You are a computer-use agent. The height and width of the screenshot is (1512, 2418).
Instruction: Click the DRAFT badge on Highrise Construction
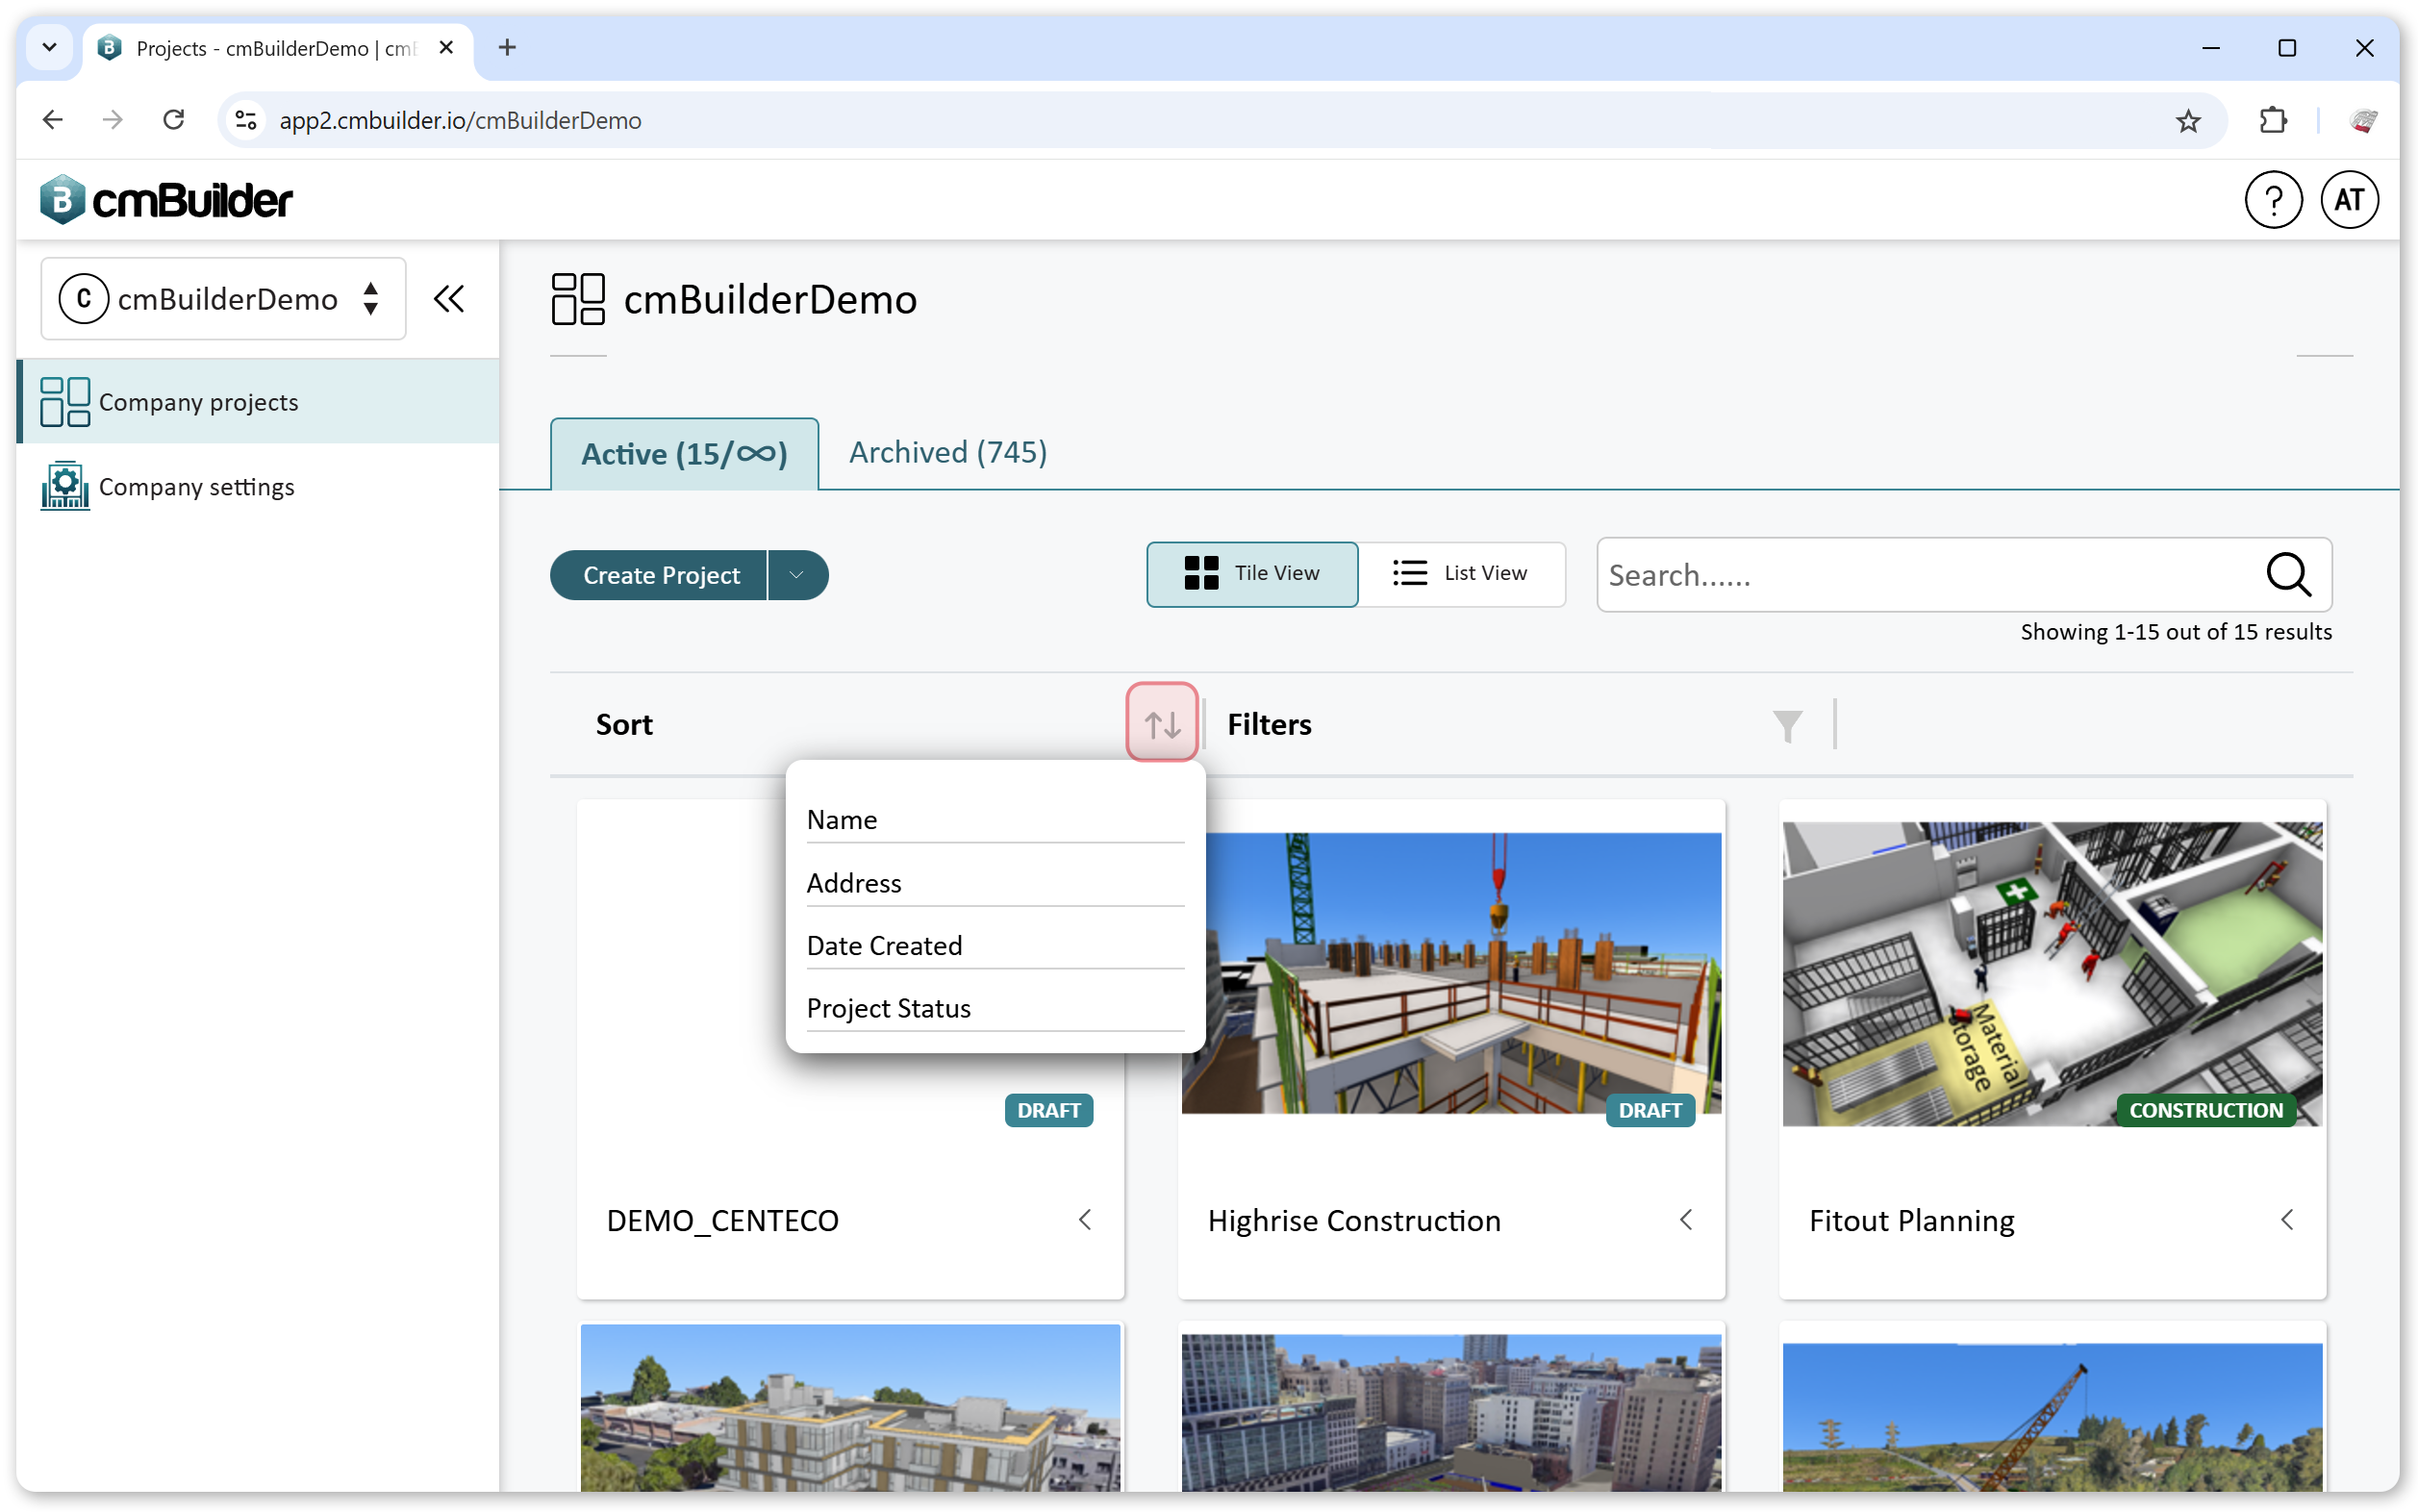(x=1650, y=1110)
